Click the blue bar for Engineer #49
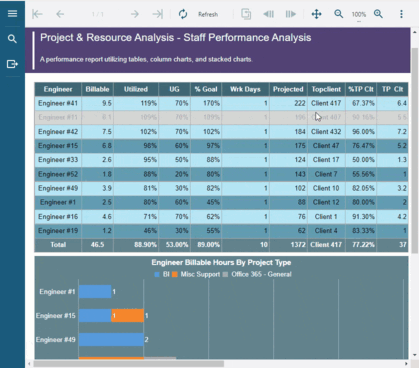This screenshot has width=419, height=368. tap(111, 340)
